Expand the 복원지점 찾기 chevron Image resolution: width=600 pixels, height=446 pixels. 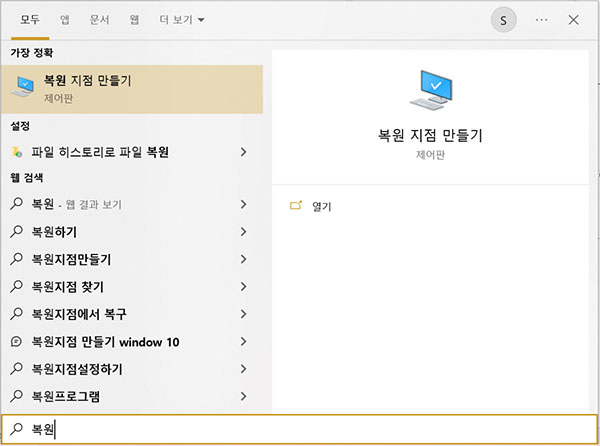pyautogui.click(x=243, y=286)
